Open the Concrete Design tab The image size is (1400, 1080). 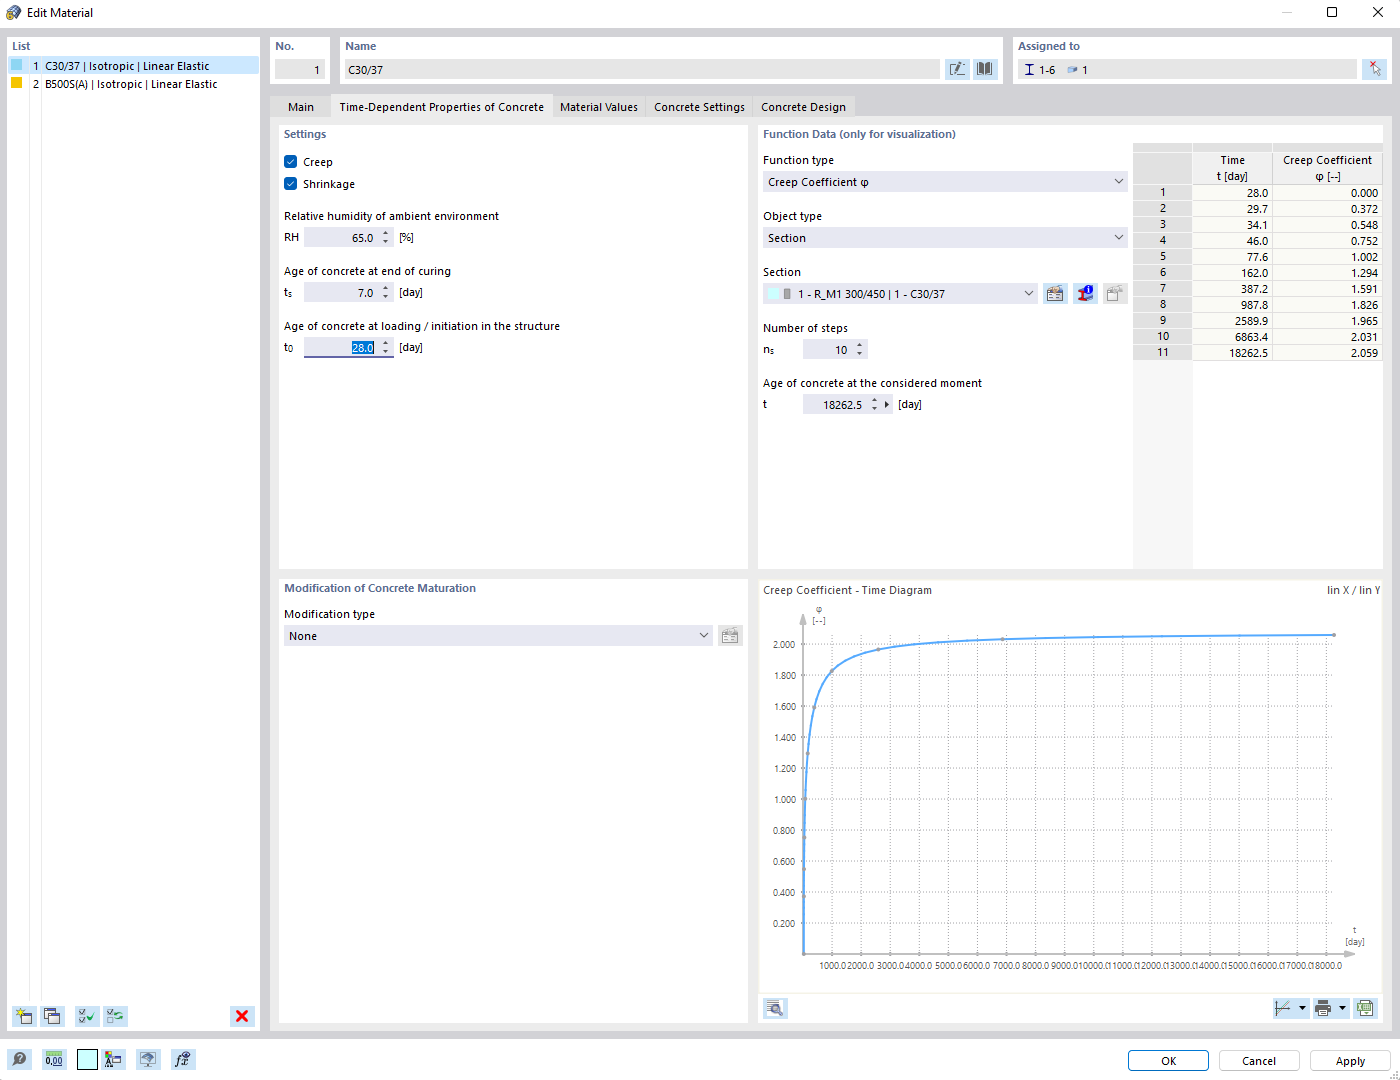(803, 106)
